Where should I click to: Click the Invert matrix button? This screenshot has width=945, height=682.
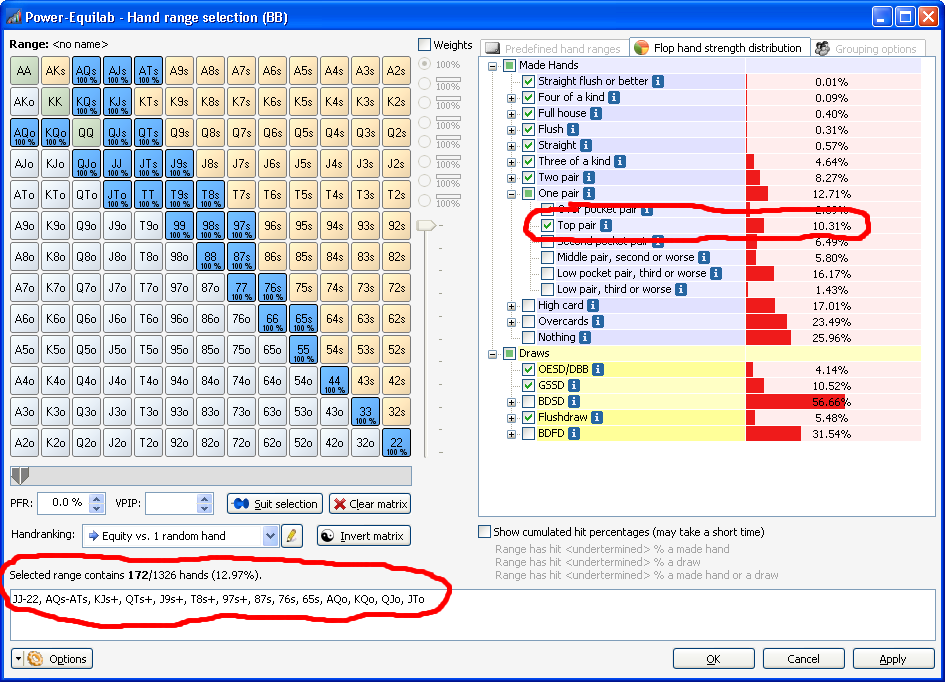tap(364, 536)
